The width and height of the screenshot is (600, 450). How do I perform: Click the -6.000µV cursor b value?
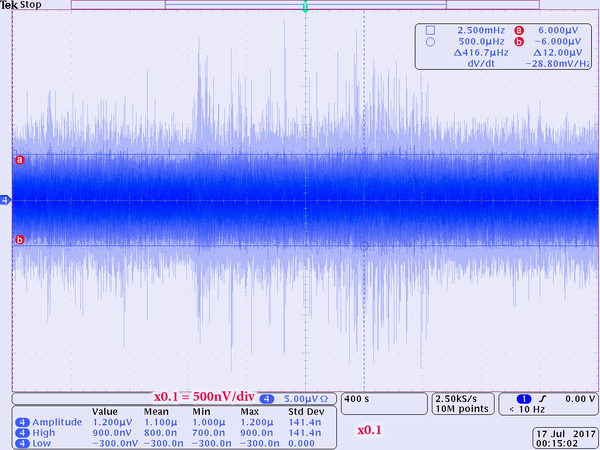coord(556,42)
